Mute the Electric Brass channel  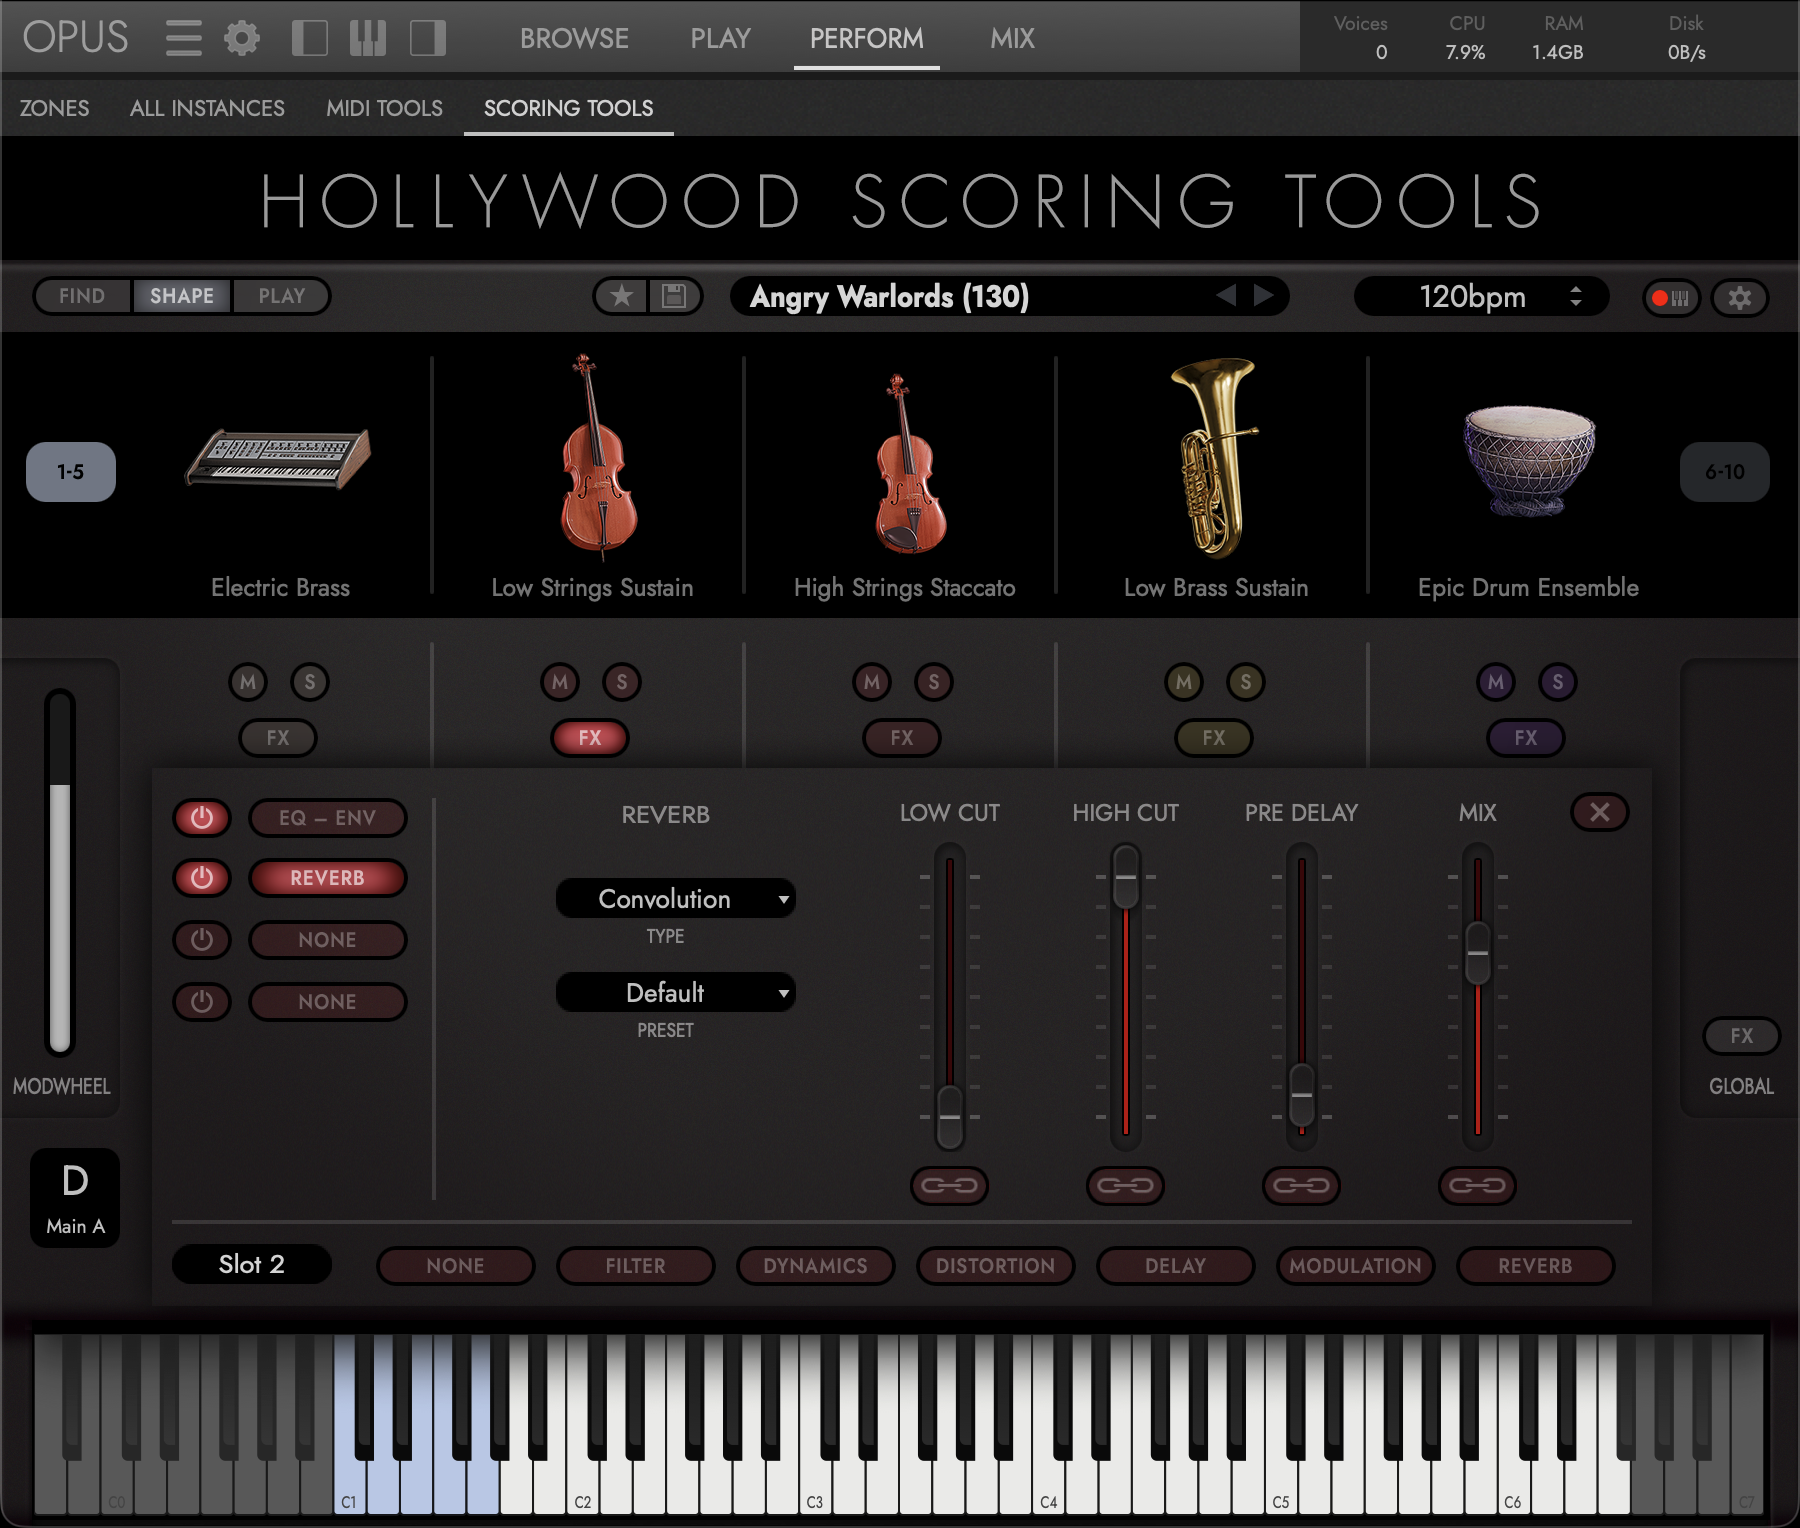tap(248, 682)
